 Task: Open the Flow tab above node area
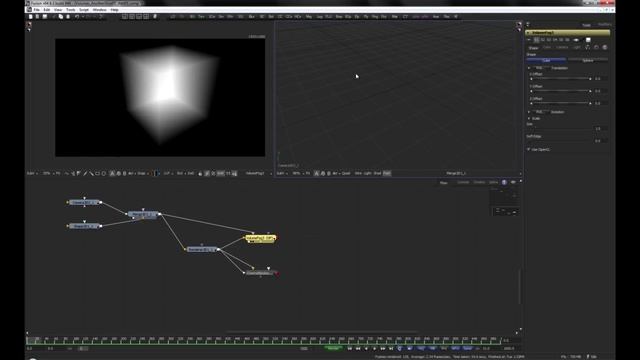[444, 182]
